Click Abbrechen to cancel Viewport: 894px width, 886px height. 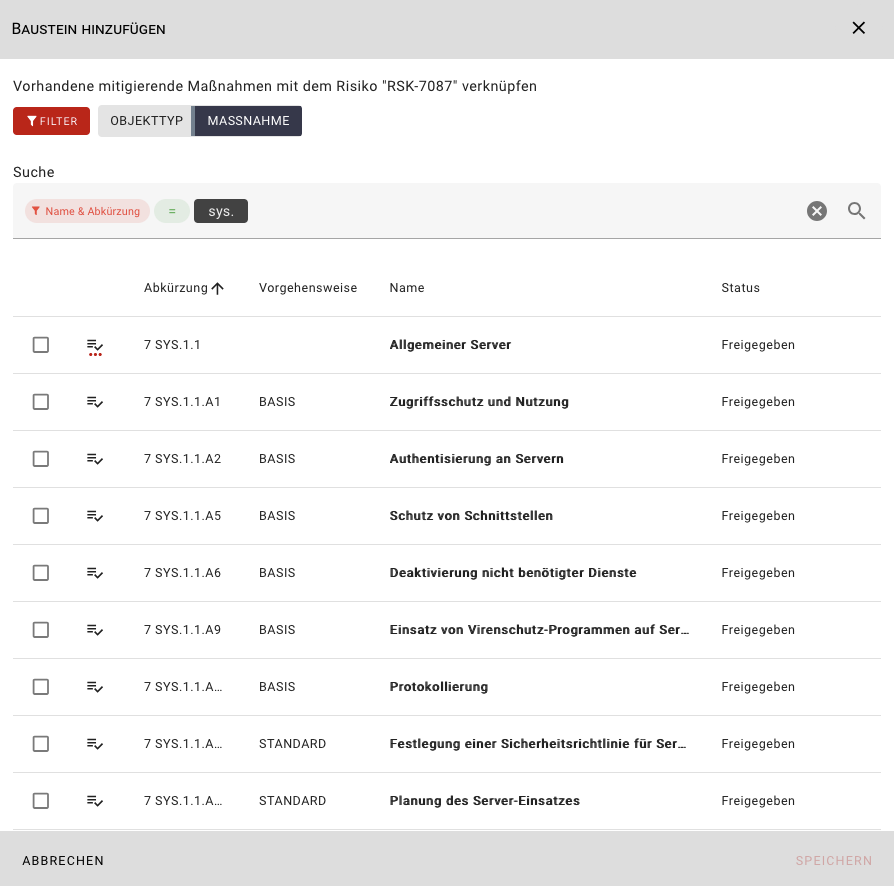63,861
